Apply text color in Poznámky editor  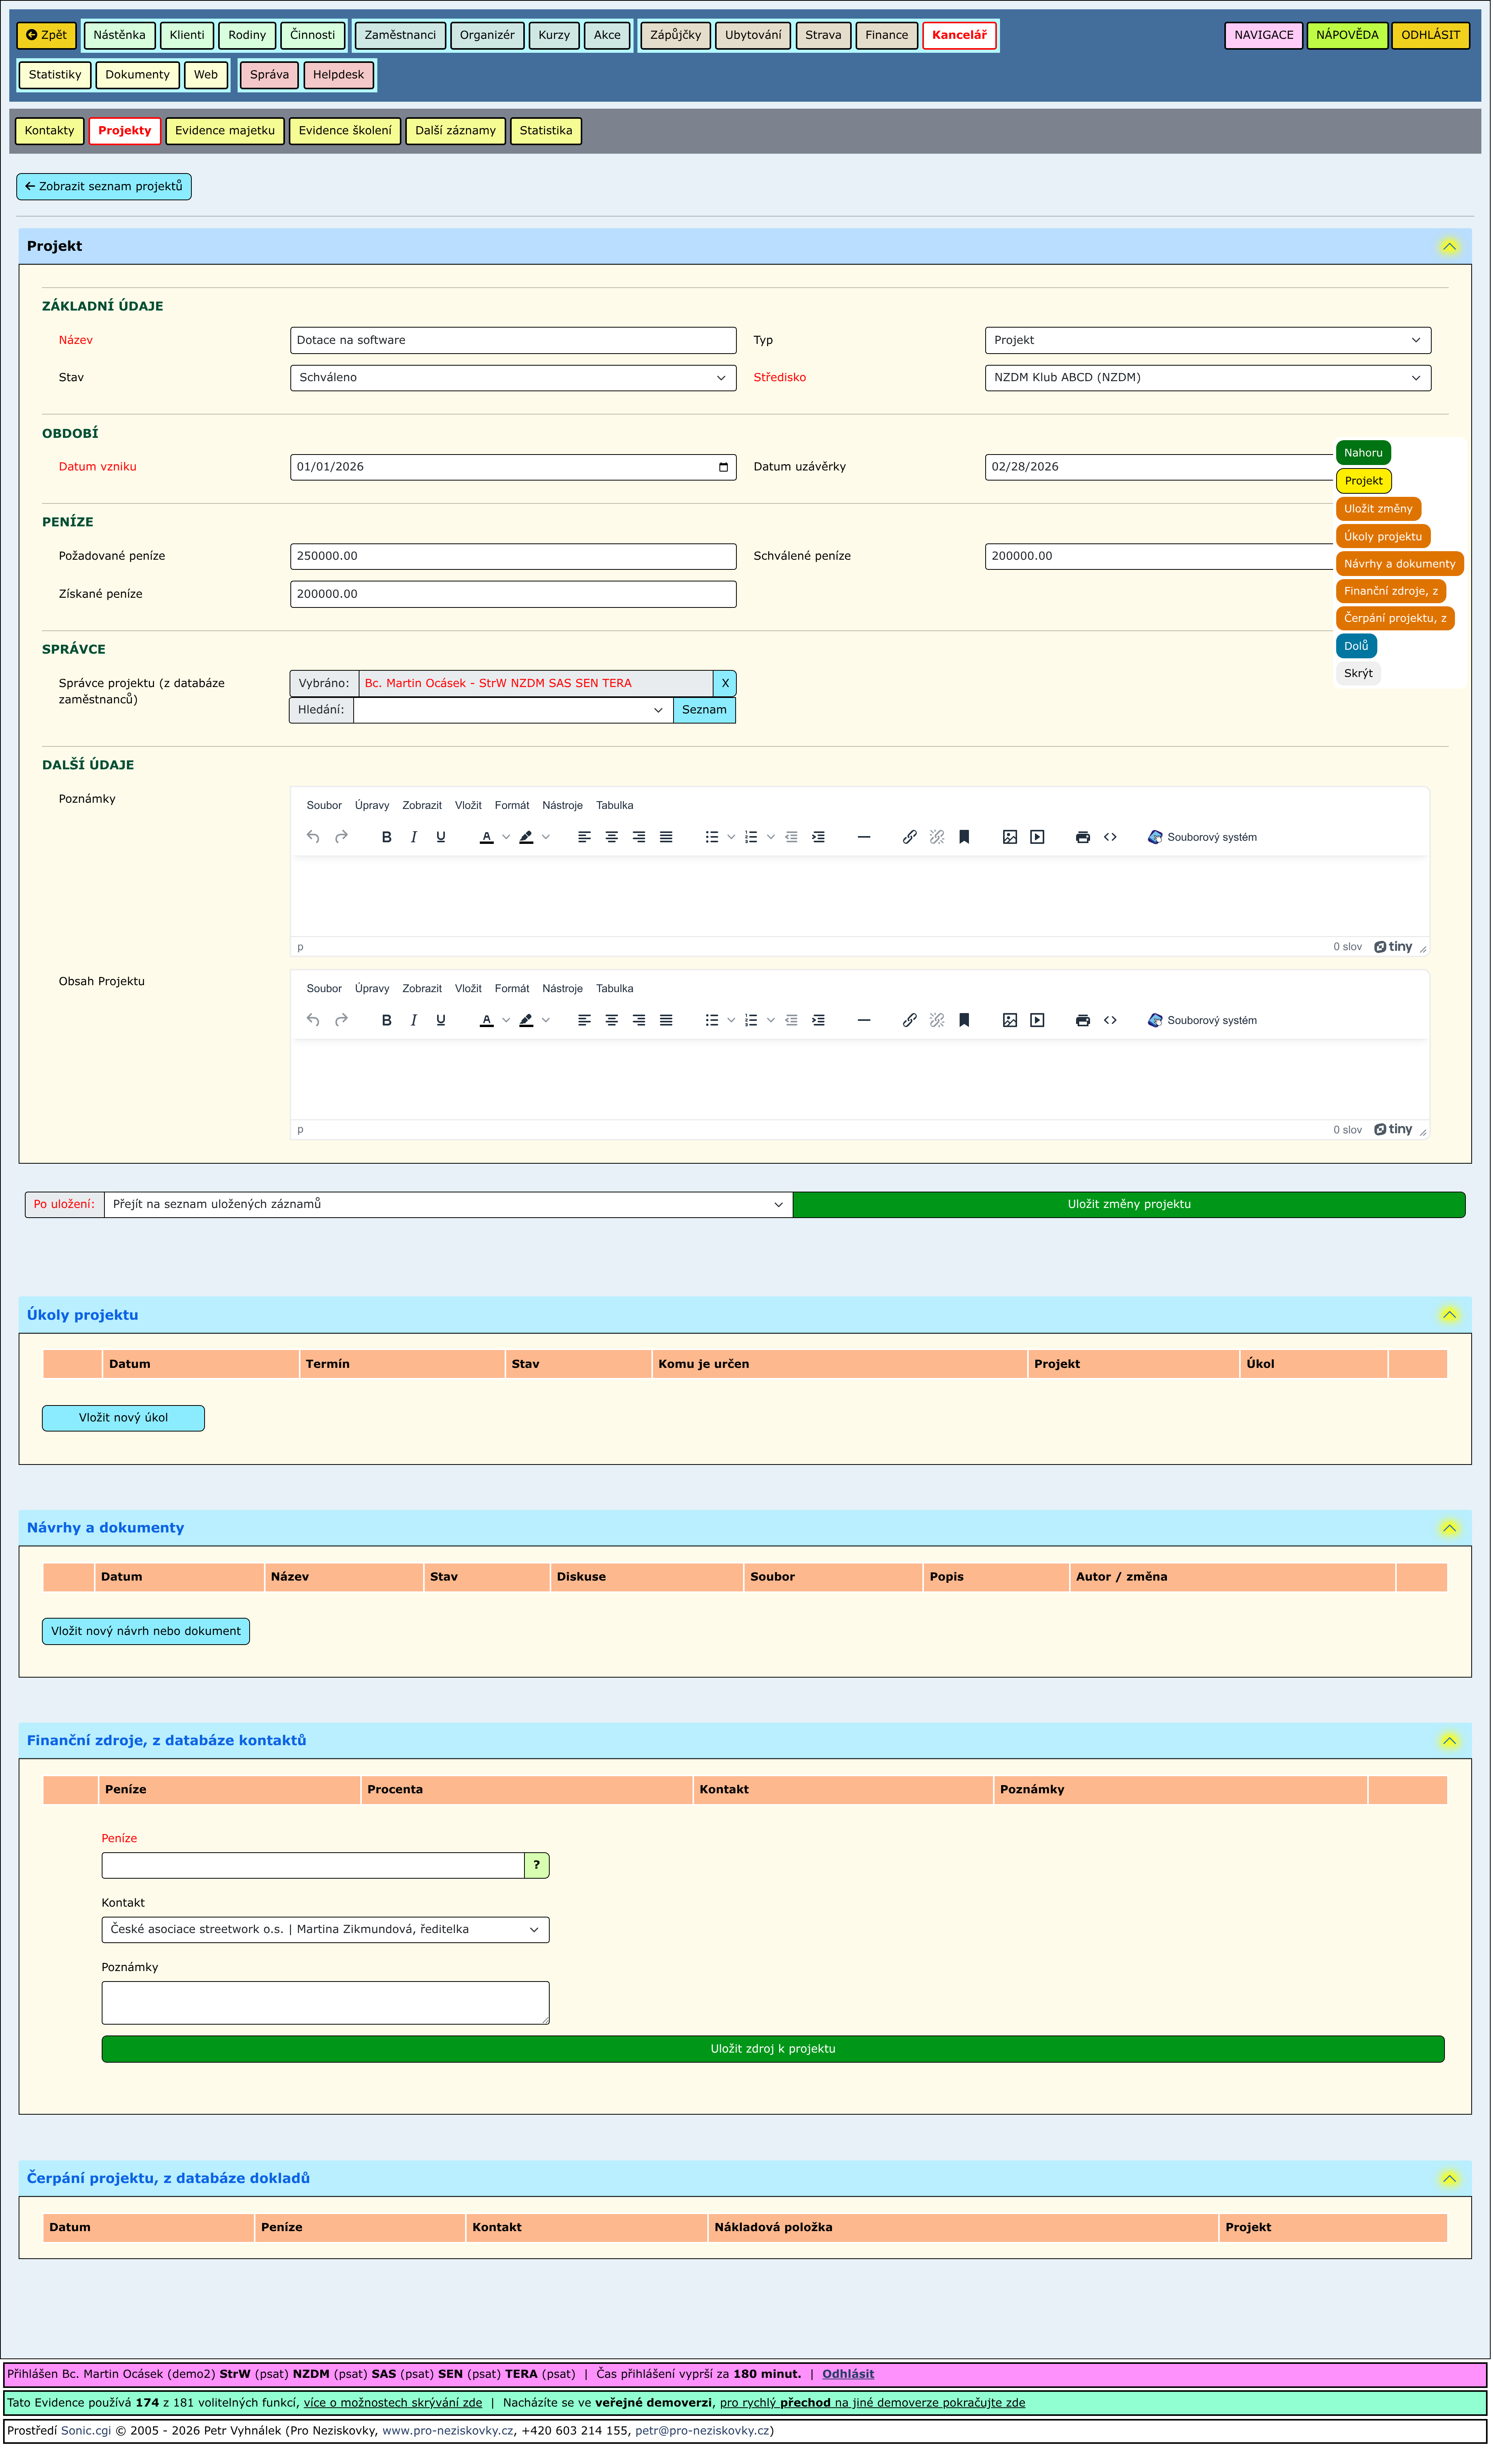click(x=487, y=837)
